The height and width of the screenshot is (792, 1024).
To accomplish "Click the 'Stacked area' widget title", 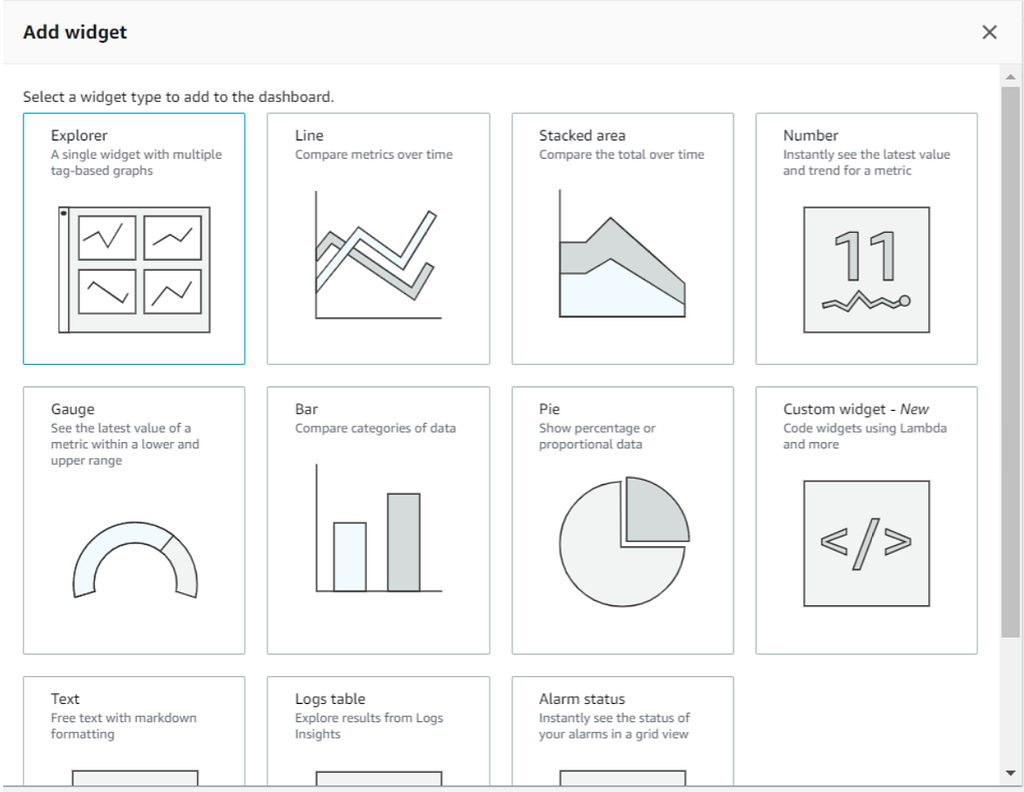I will [x=582, y=135].
